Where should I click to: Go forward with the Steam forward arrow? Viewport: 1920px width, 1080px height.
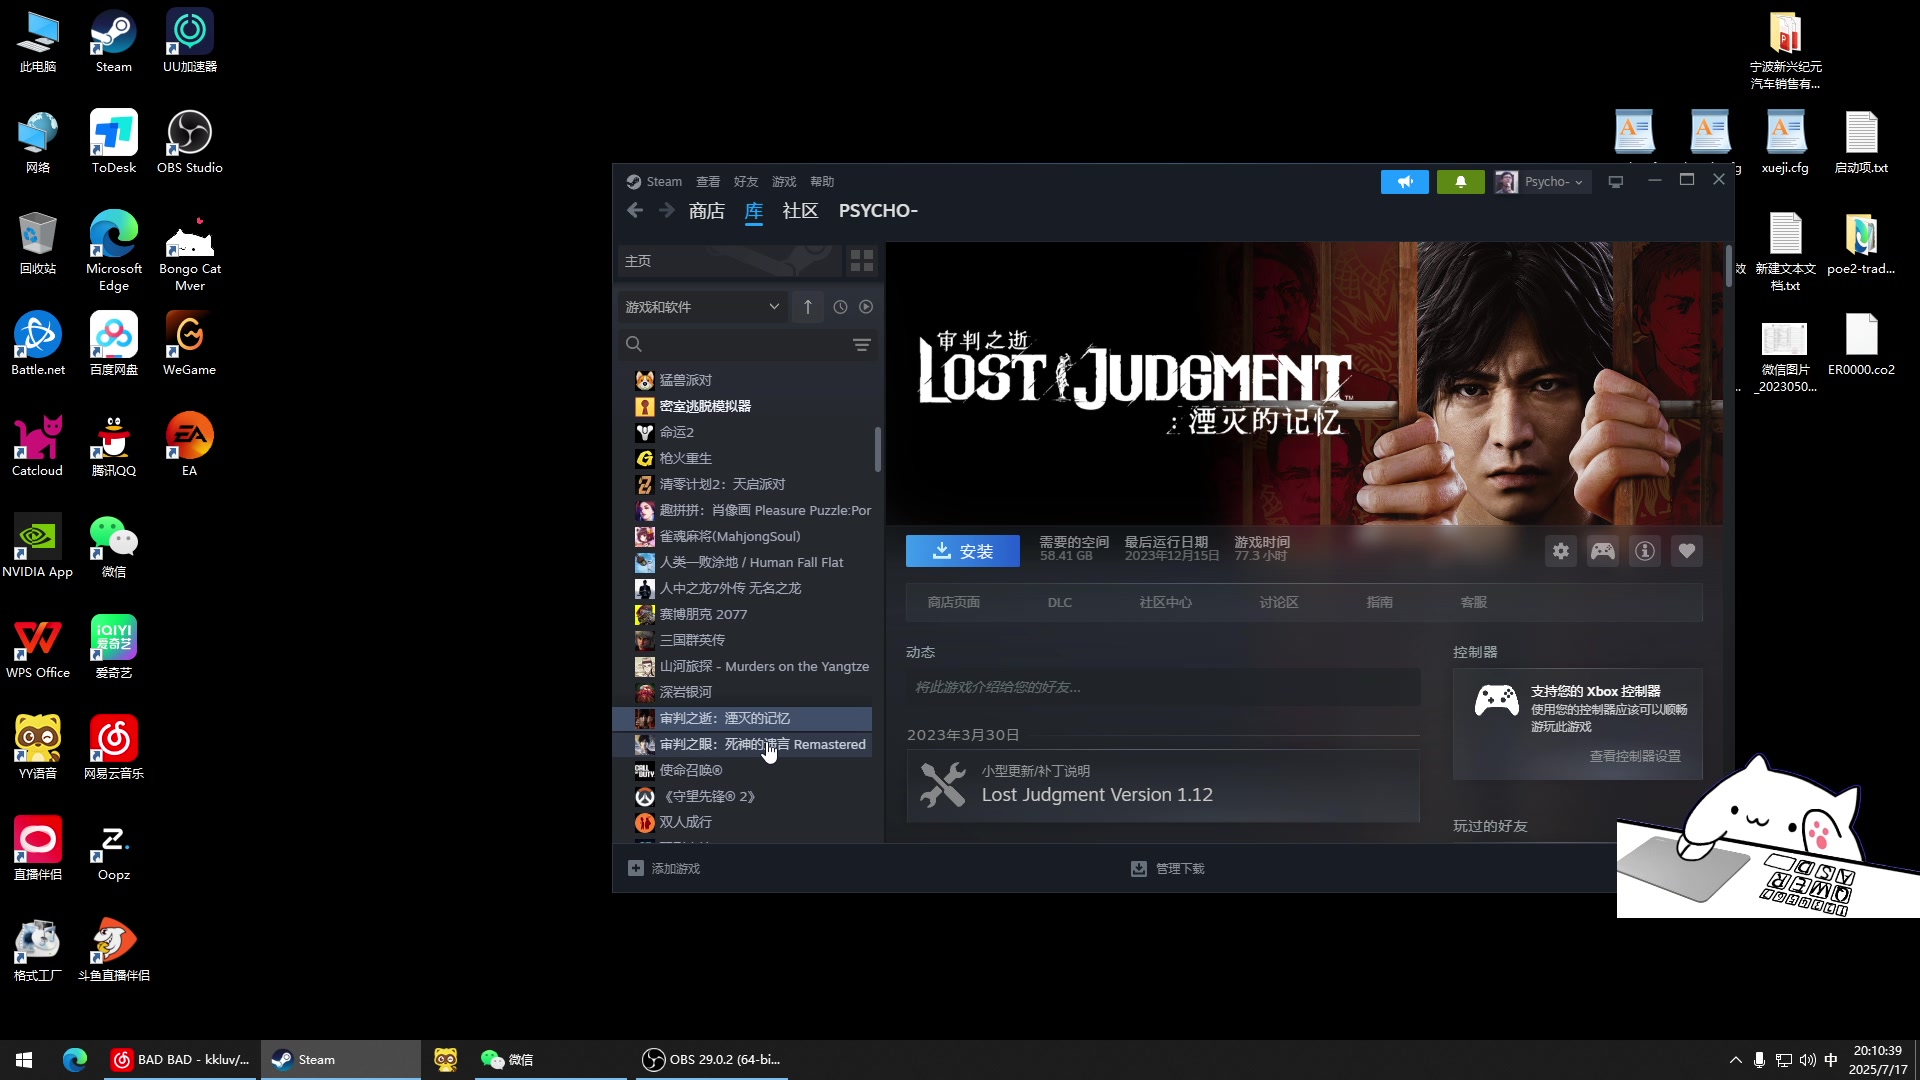click(666, 210)
